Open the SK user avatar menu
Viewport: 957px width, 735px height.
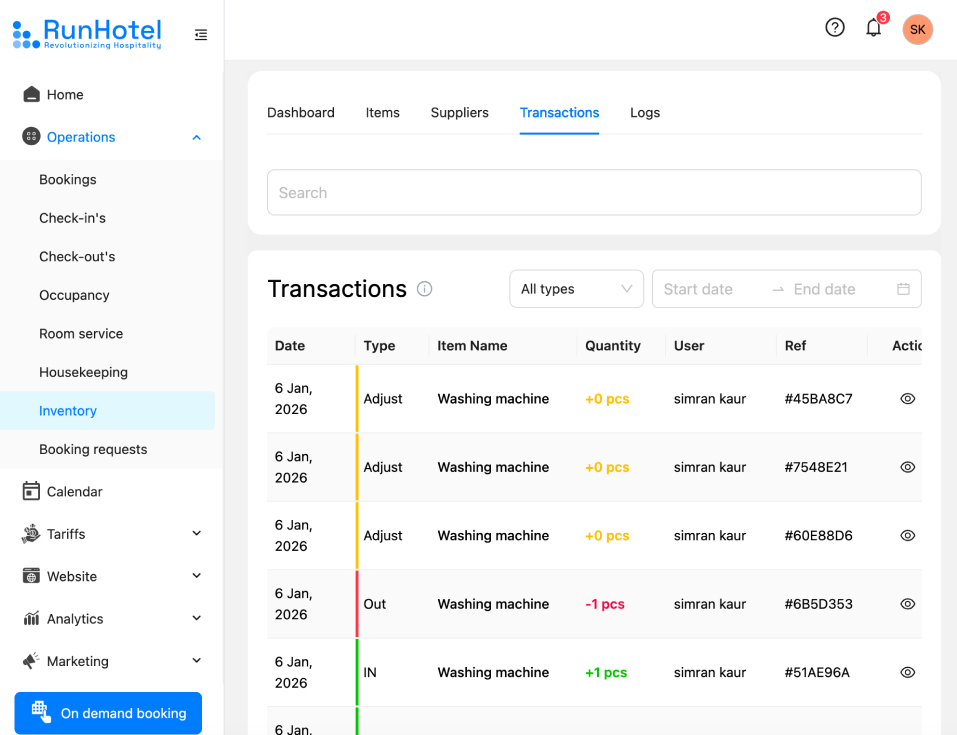(917, 29)
